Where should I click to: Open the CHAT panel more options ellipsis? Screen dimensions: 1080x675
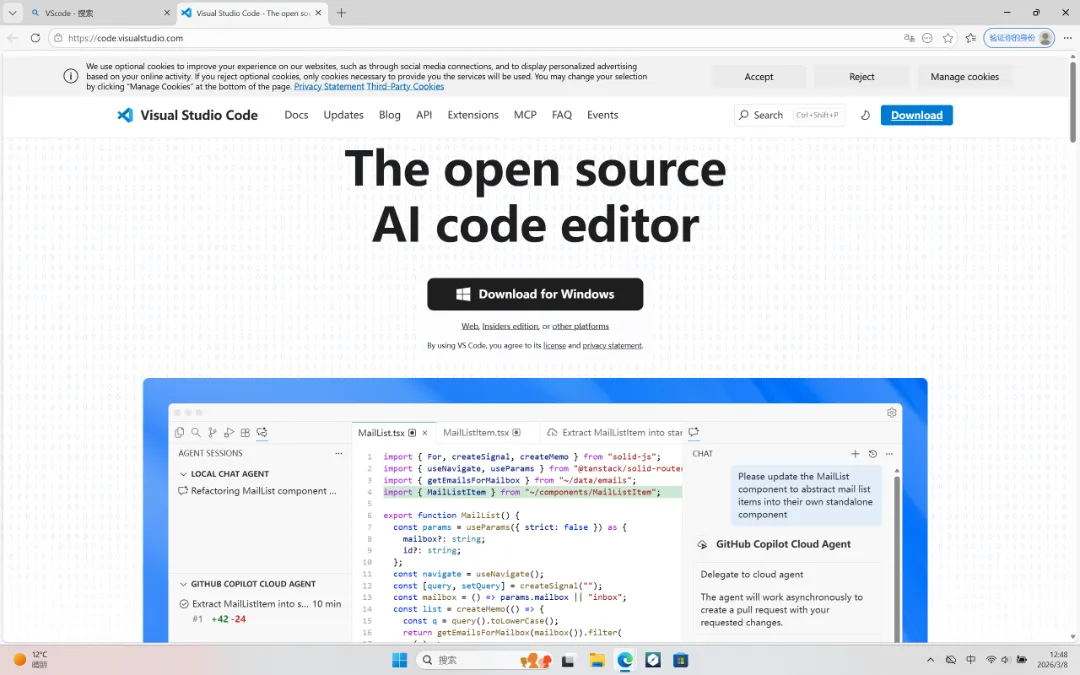[889, 454]
